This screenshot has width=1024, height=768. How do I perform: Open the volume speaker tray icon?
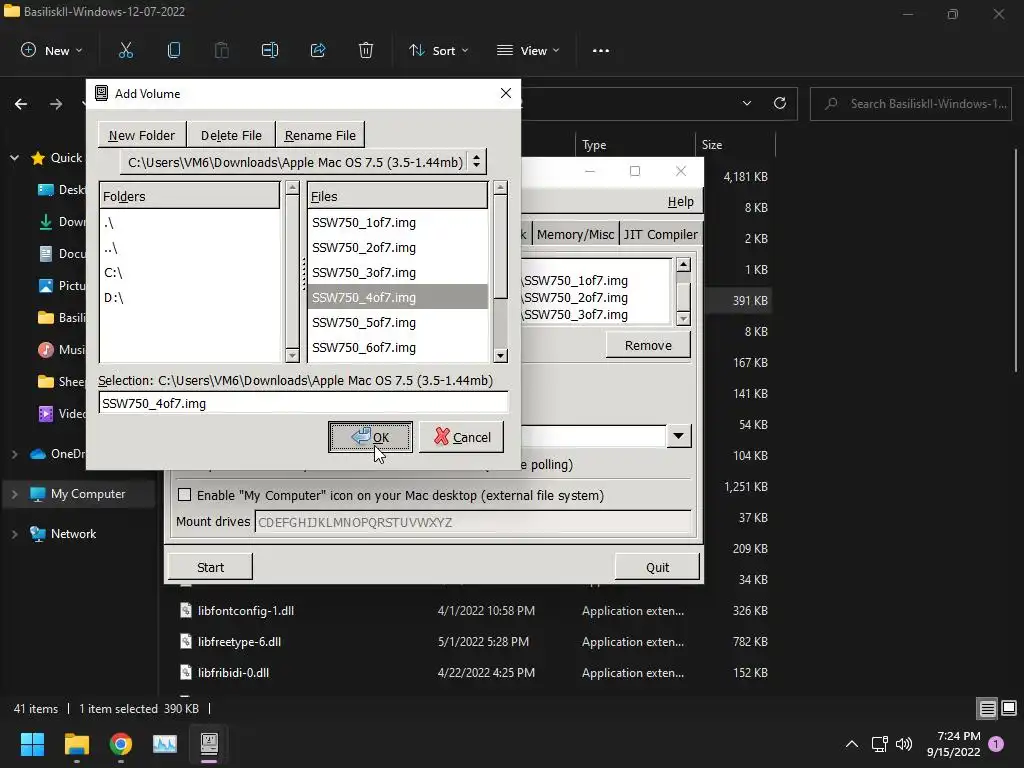(x=904, y=744)
